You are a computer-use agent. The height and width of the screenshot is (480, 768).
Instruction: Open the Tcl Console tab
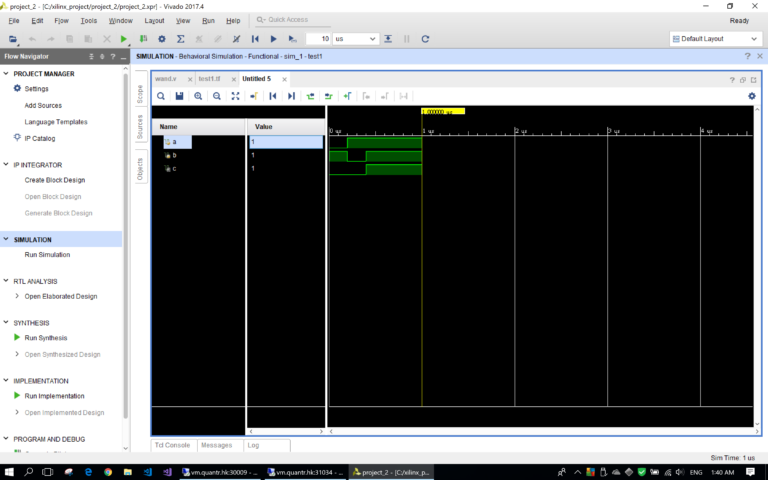coord(172,445)
